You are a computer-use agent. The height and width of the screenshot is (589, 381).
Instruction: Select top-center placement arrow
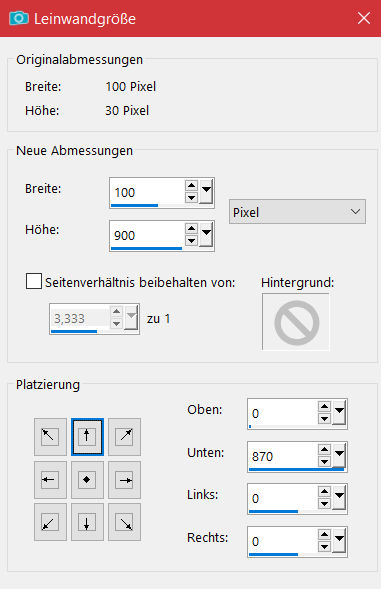pos(87,436)
